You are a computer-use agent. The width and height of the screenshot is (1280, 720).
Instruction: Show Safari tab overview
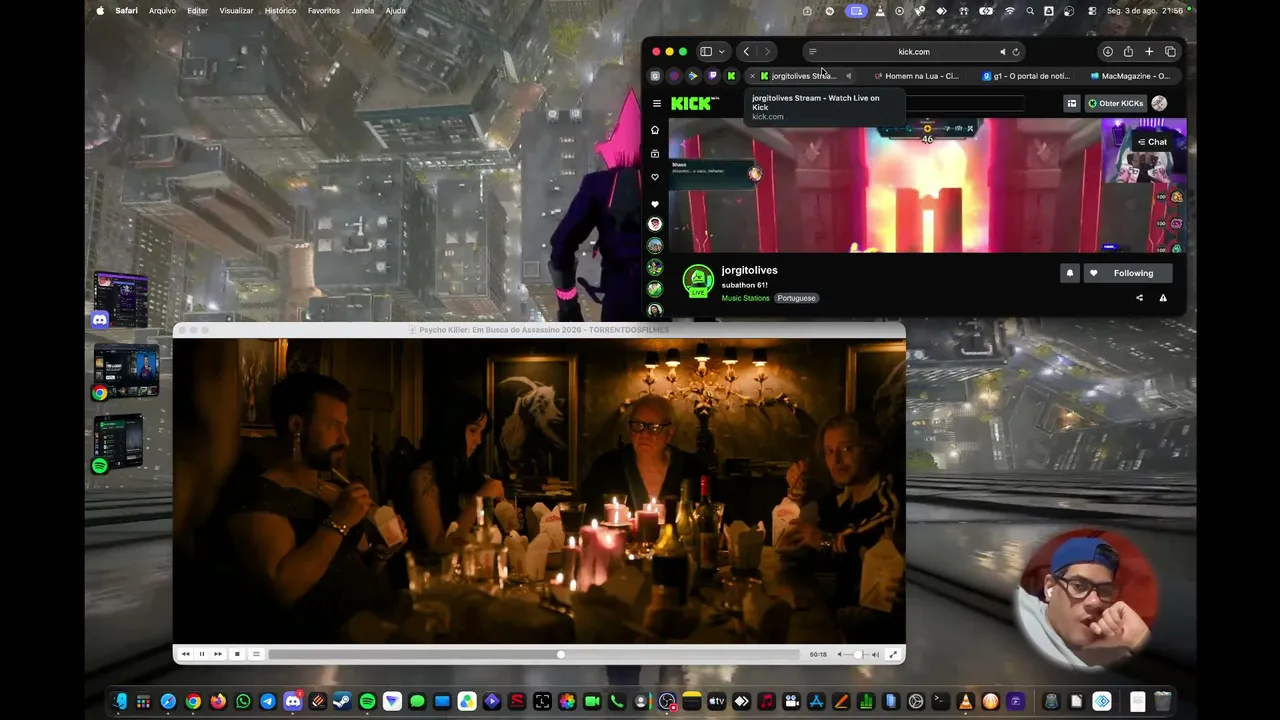tap(1170, 52)
